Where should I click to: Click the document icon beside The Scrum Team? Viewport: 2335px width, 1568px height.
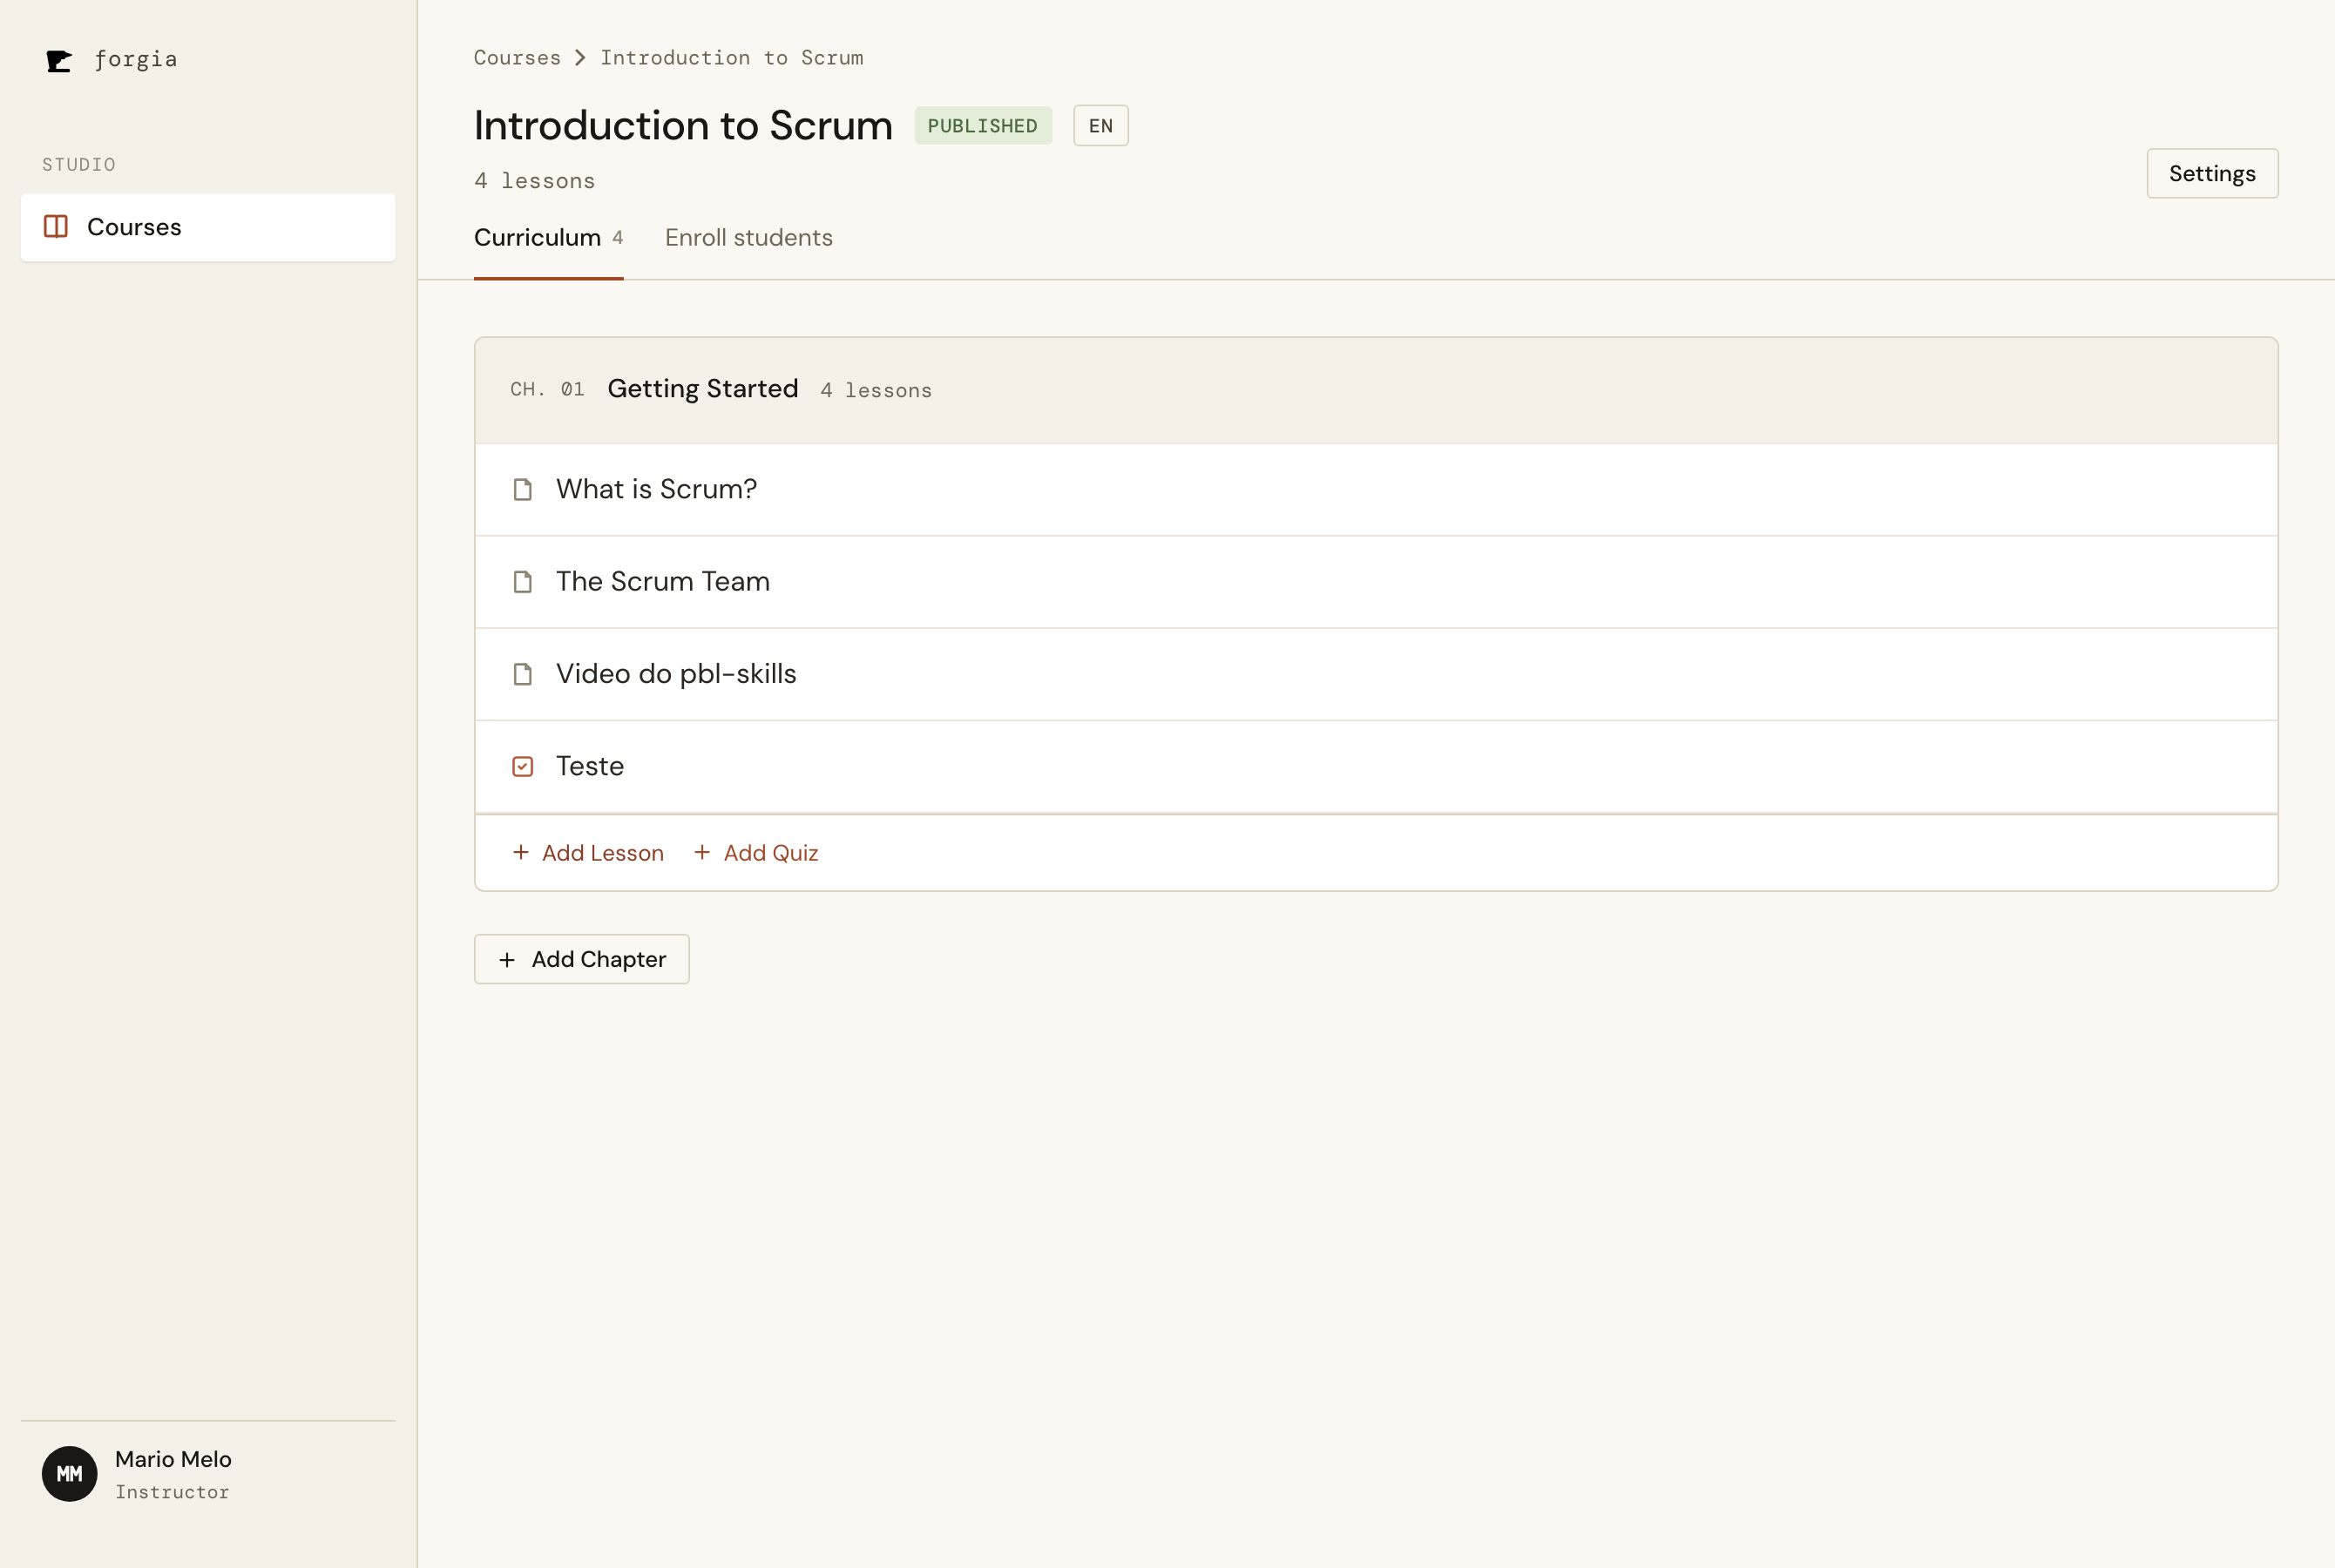522,582
